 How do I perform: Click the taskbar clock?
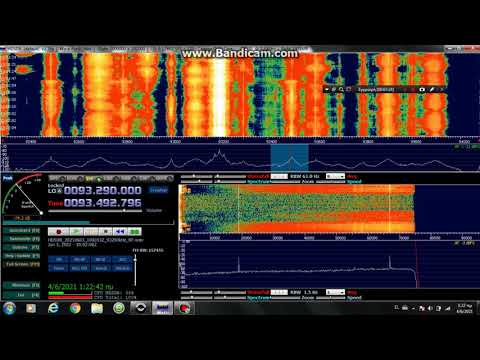tap(465, 308)
